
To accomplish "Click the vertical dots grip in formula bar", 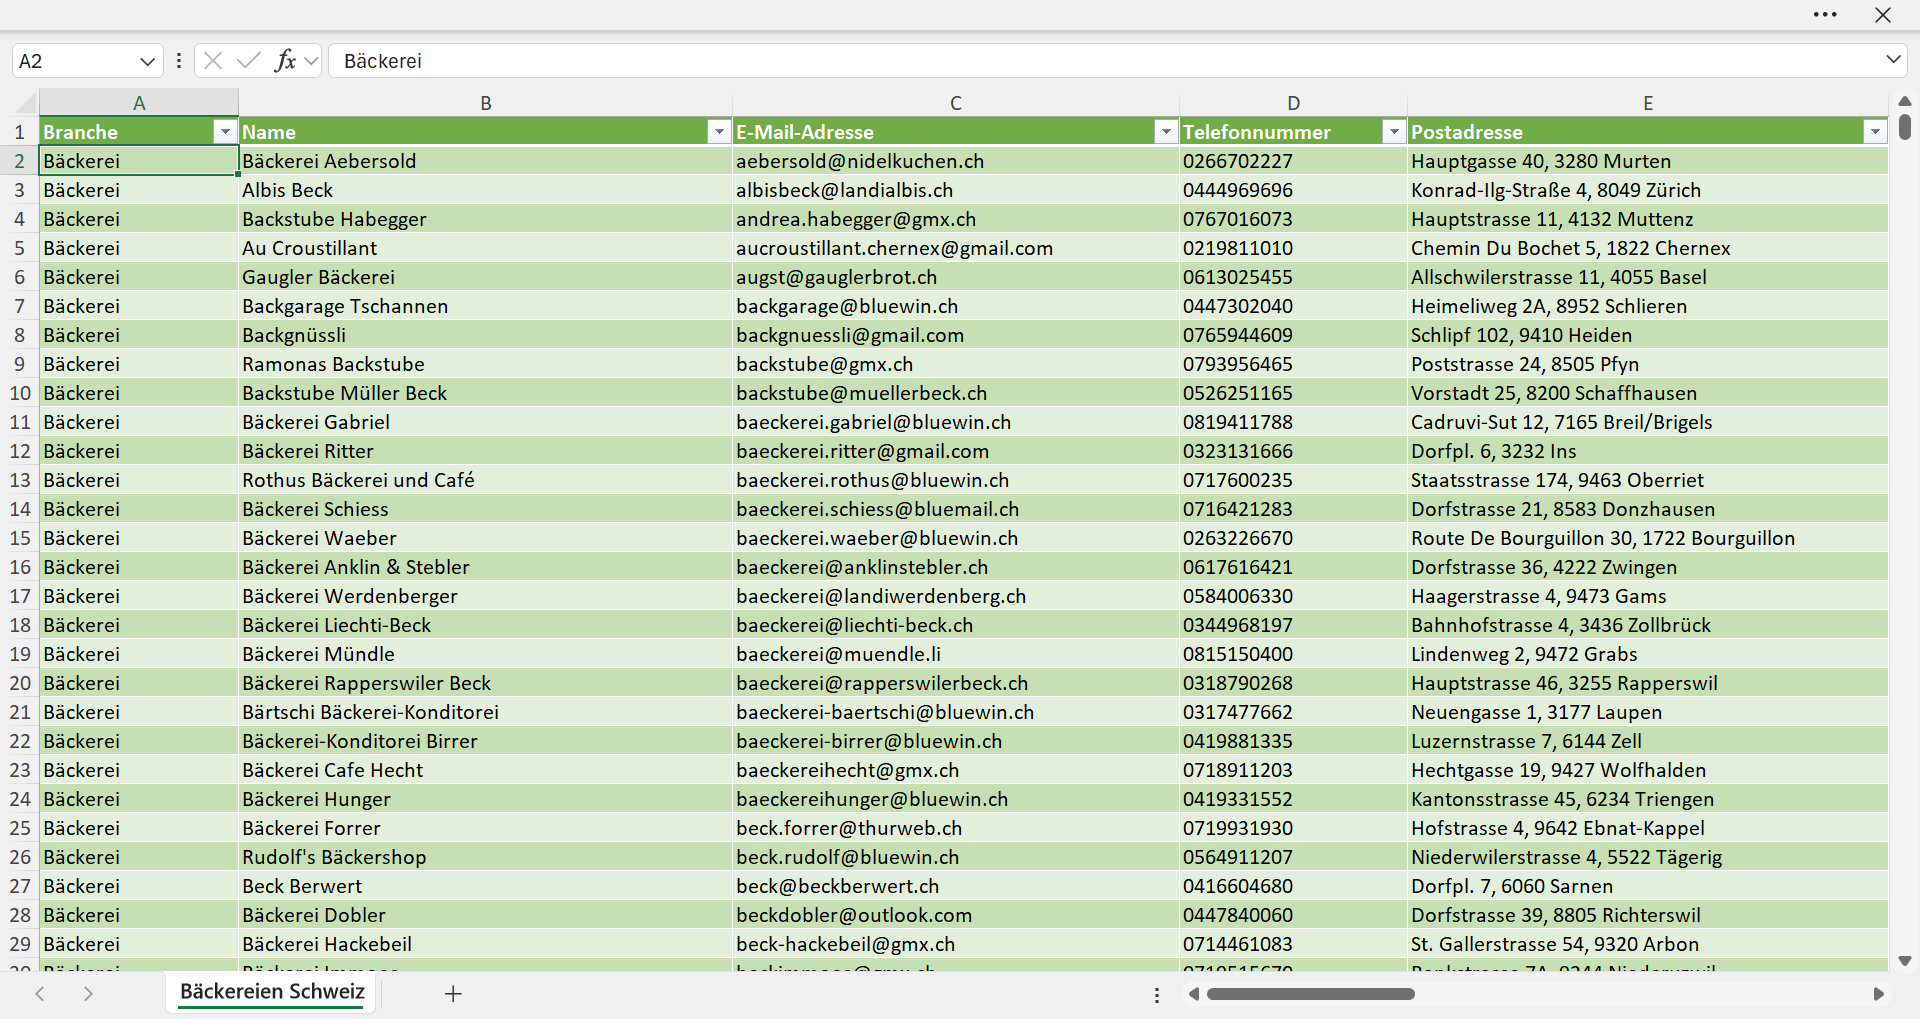I will (x=178, y=61).
